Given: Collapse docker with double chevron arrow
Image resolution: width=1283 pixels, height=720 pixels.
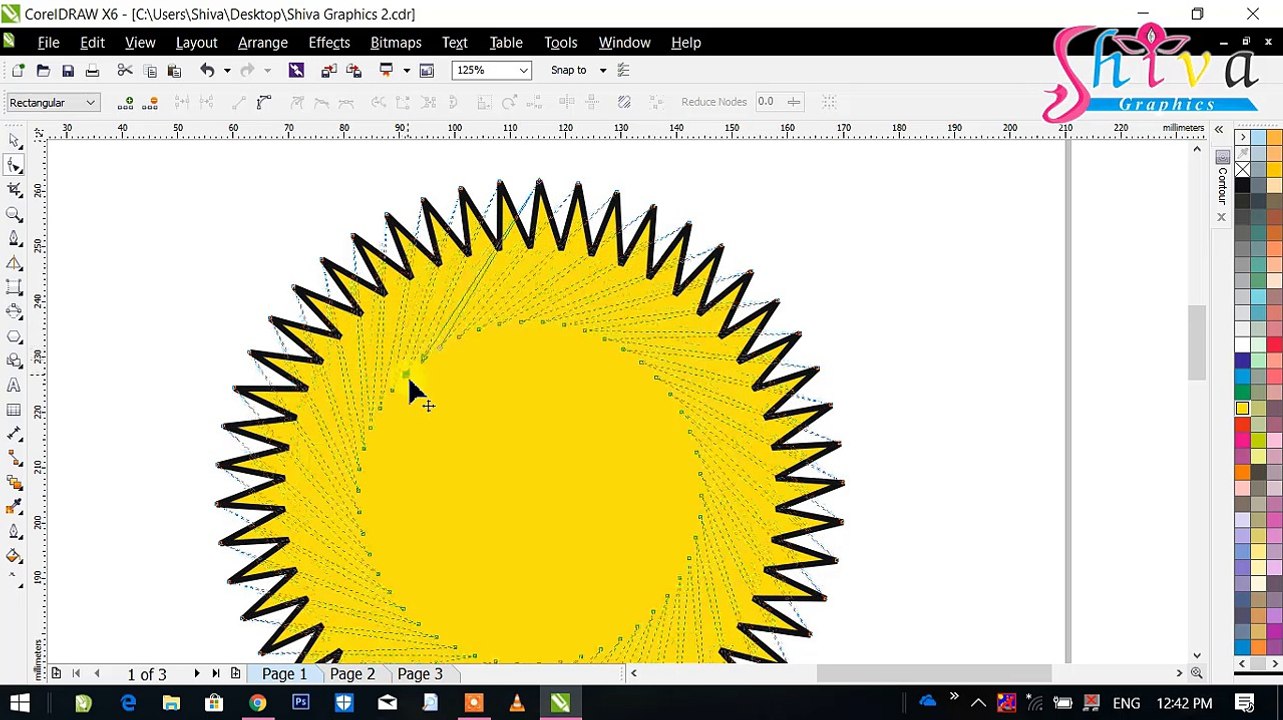Looking at the screenshot, I should click(x=1219, y=130).
